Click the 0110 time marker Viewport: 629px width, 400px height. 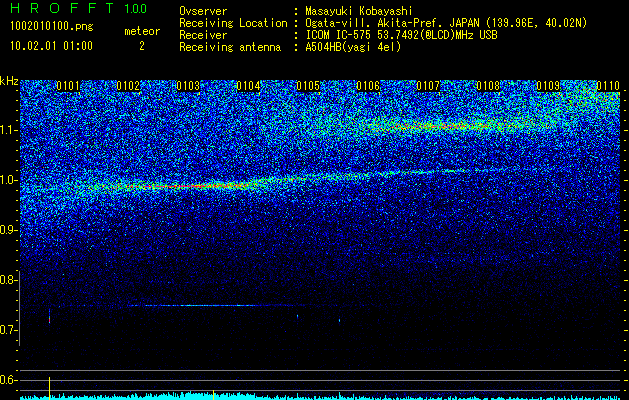click(x=608, y=86)
